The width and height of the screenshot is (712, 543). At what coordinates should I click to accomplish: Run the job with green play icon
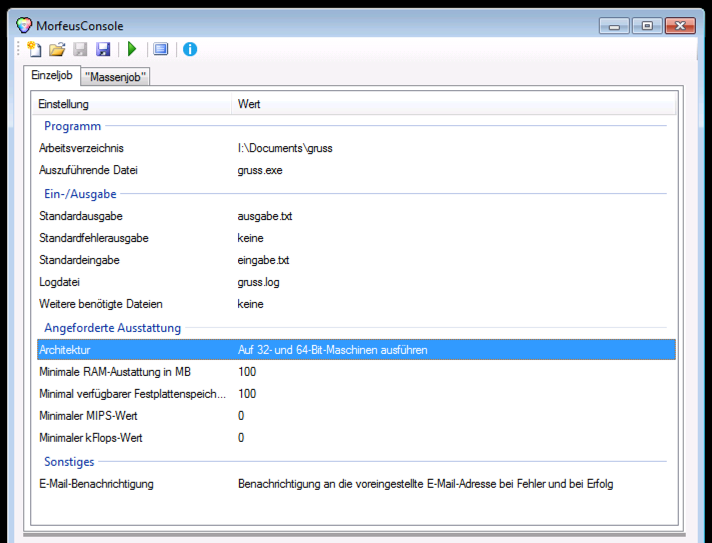(132, 49)
